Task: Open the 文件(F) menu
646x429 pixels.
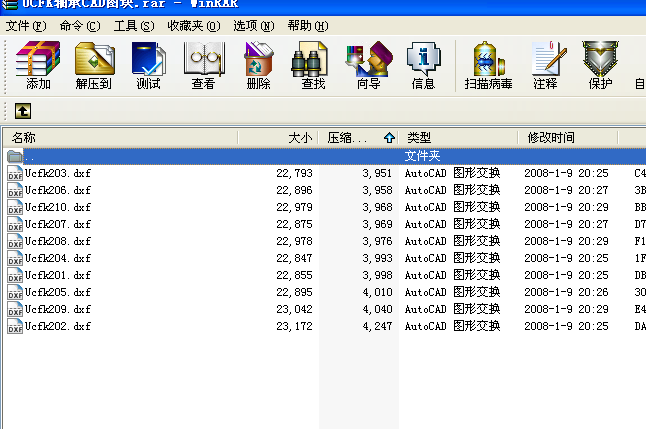Action: tap(26, 26)
